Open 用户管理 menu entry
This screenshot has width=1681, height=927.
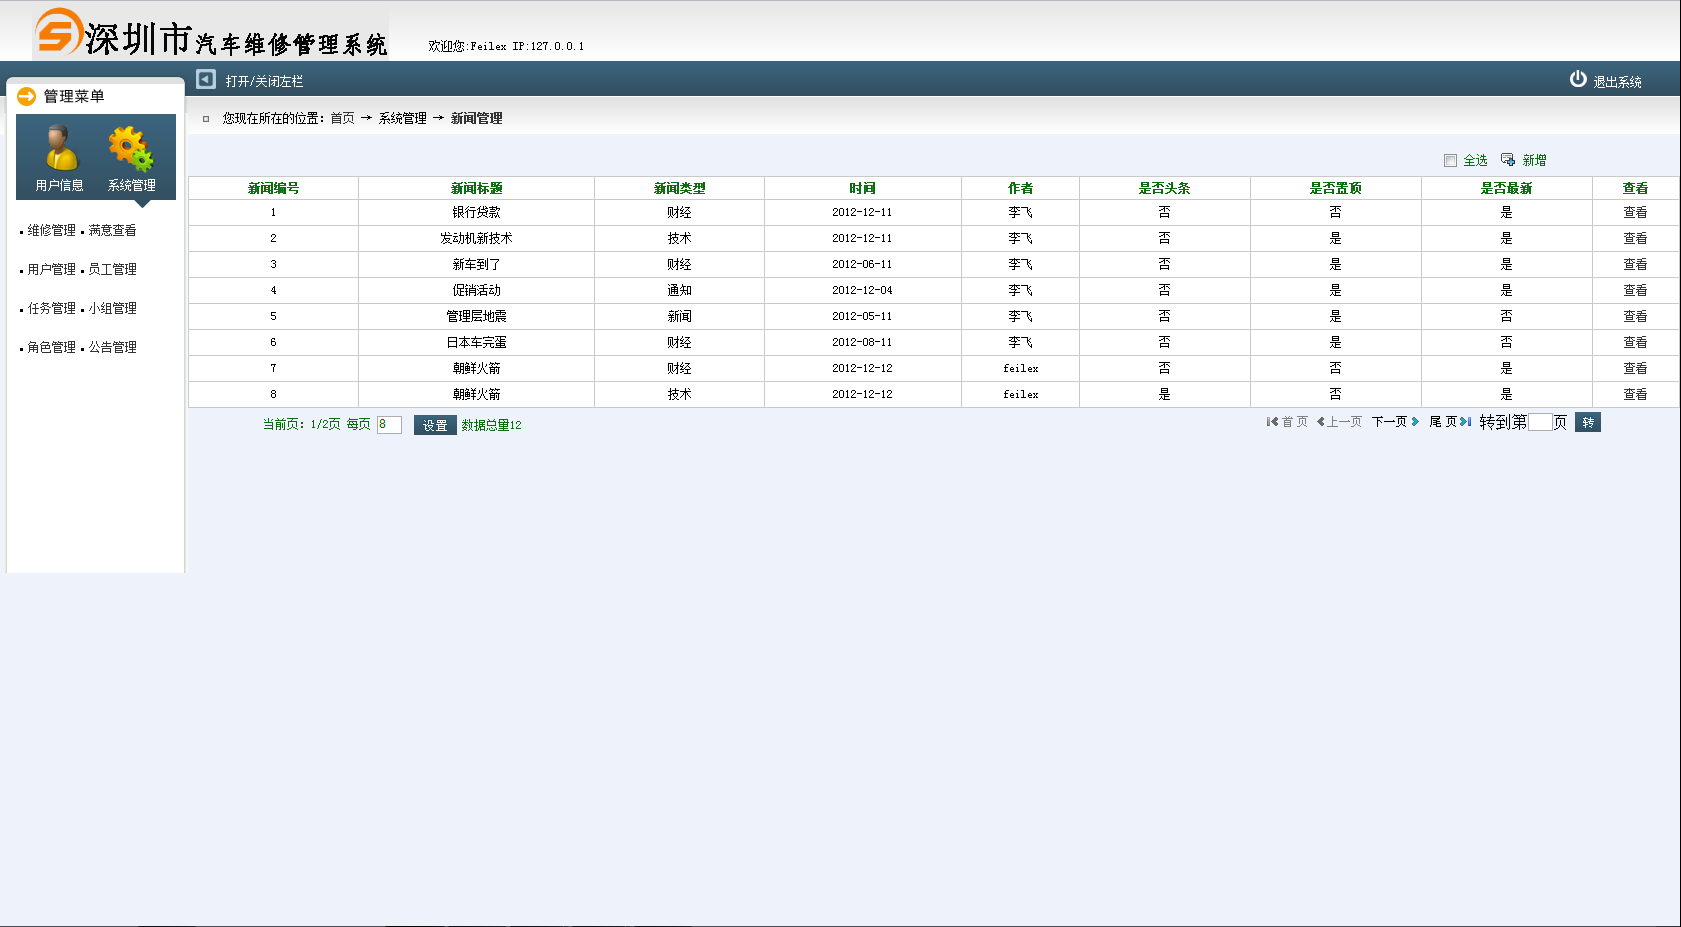pos(52,269)
